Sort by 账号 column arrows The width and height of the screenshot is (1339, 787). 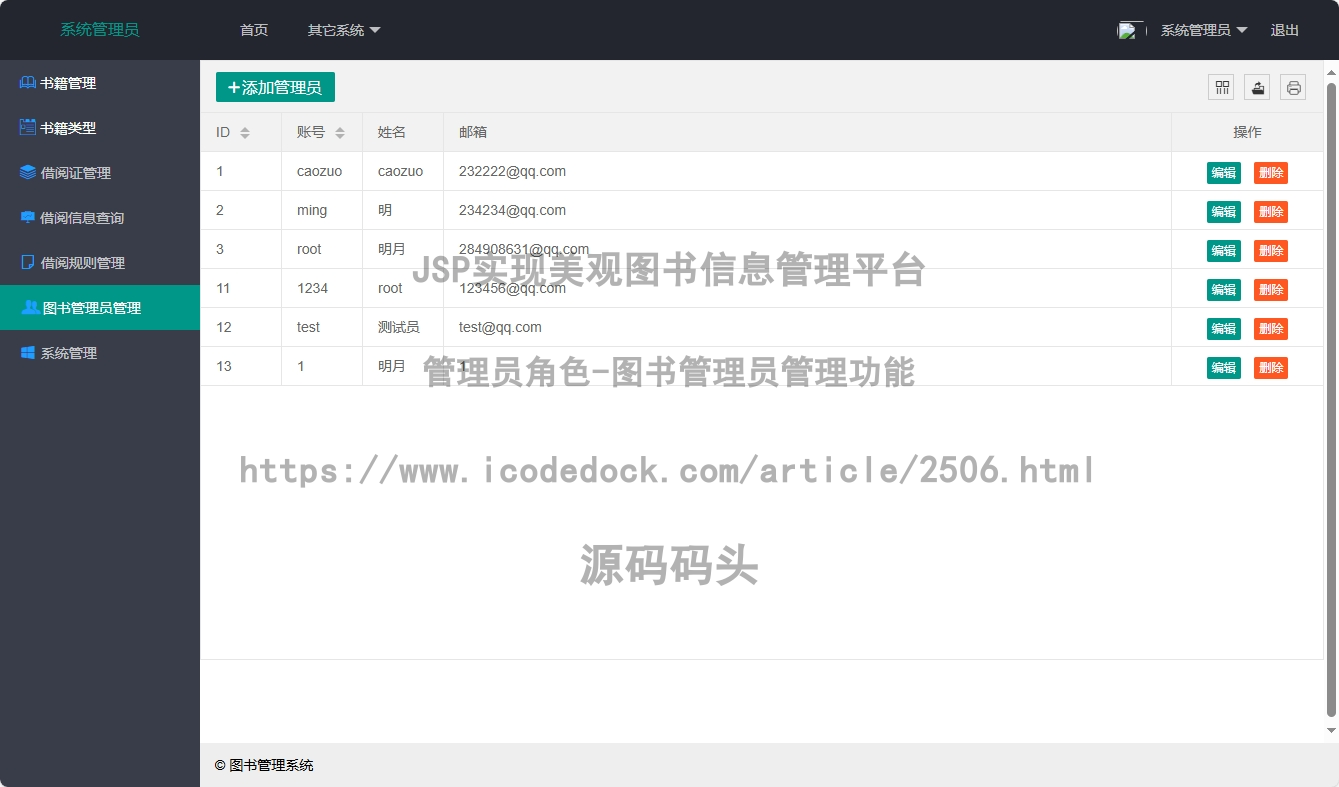tap(340, 133)
